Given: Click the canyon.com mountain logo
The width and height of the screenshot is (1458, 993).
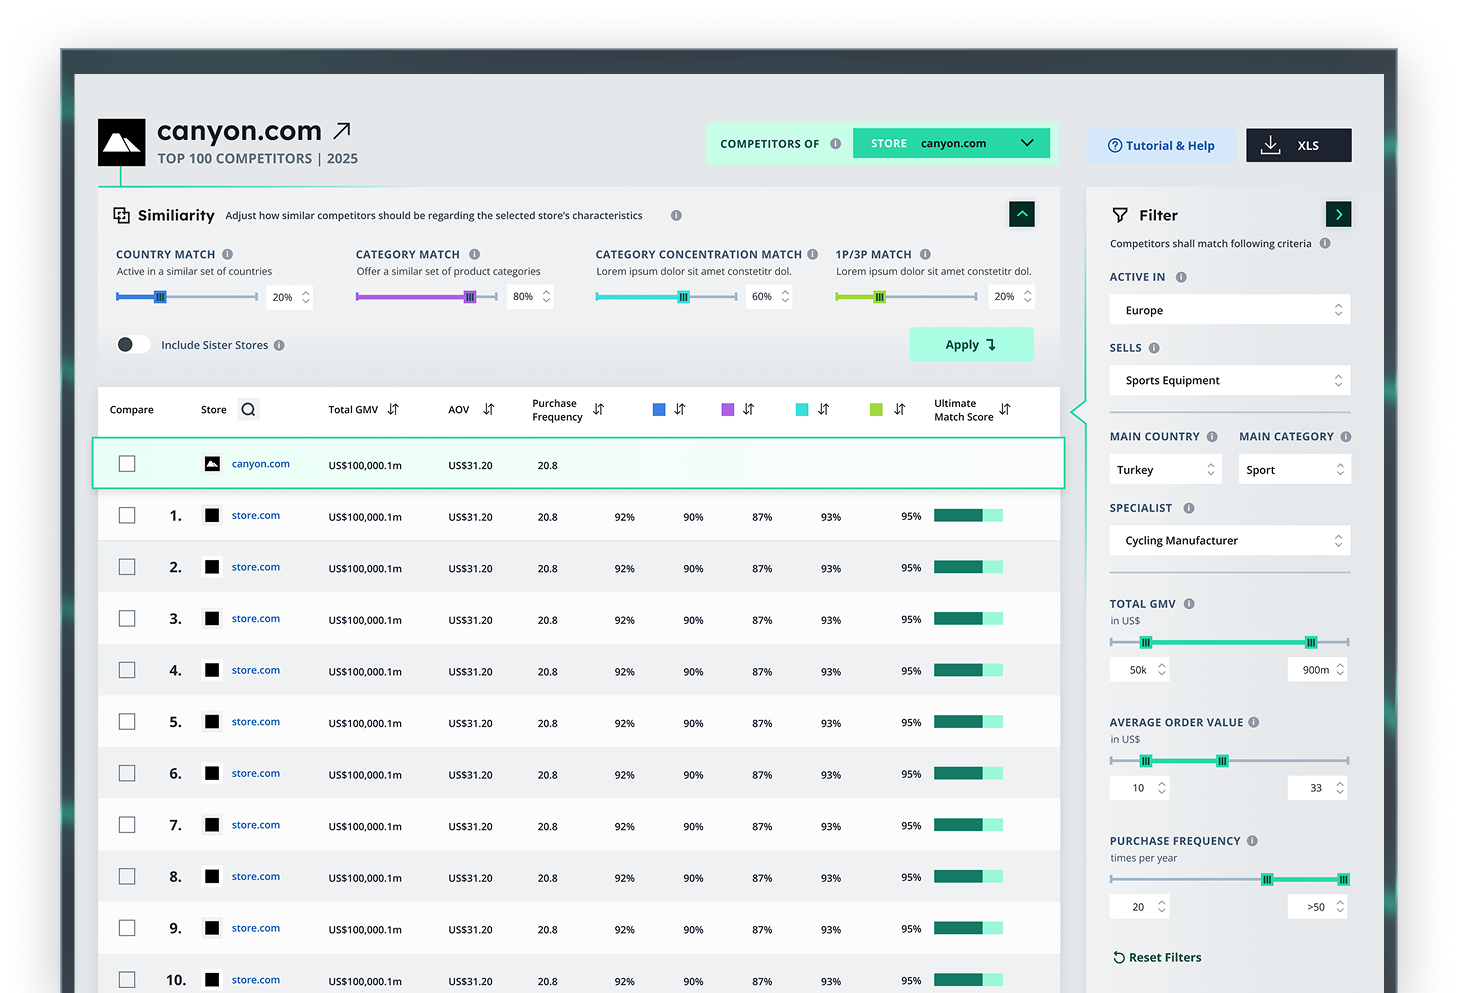Looking at the screenshot, I should click(x=121, y=142).
